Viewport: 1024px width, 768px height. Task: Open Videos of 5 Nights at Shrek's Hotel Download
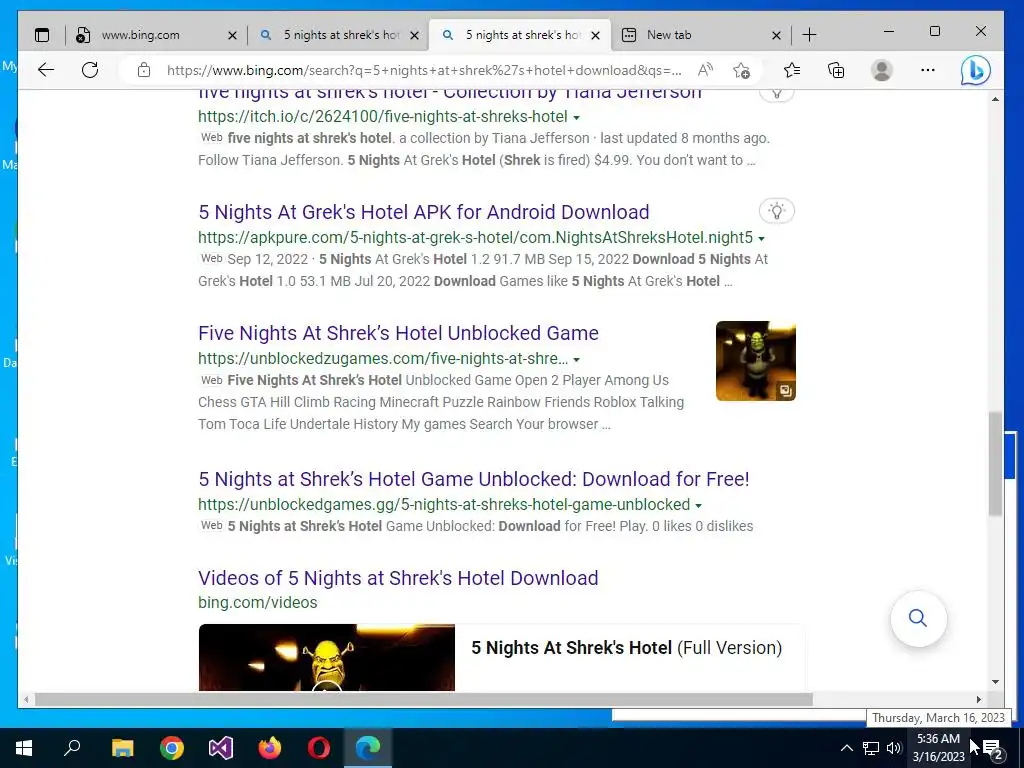398,578
